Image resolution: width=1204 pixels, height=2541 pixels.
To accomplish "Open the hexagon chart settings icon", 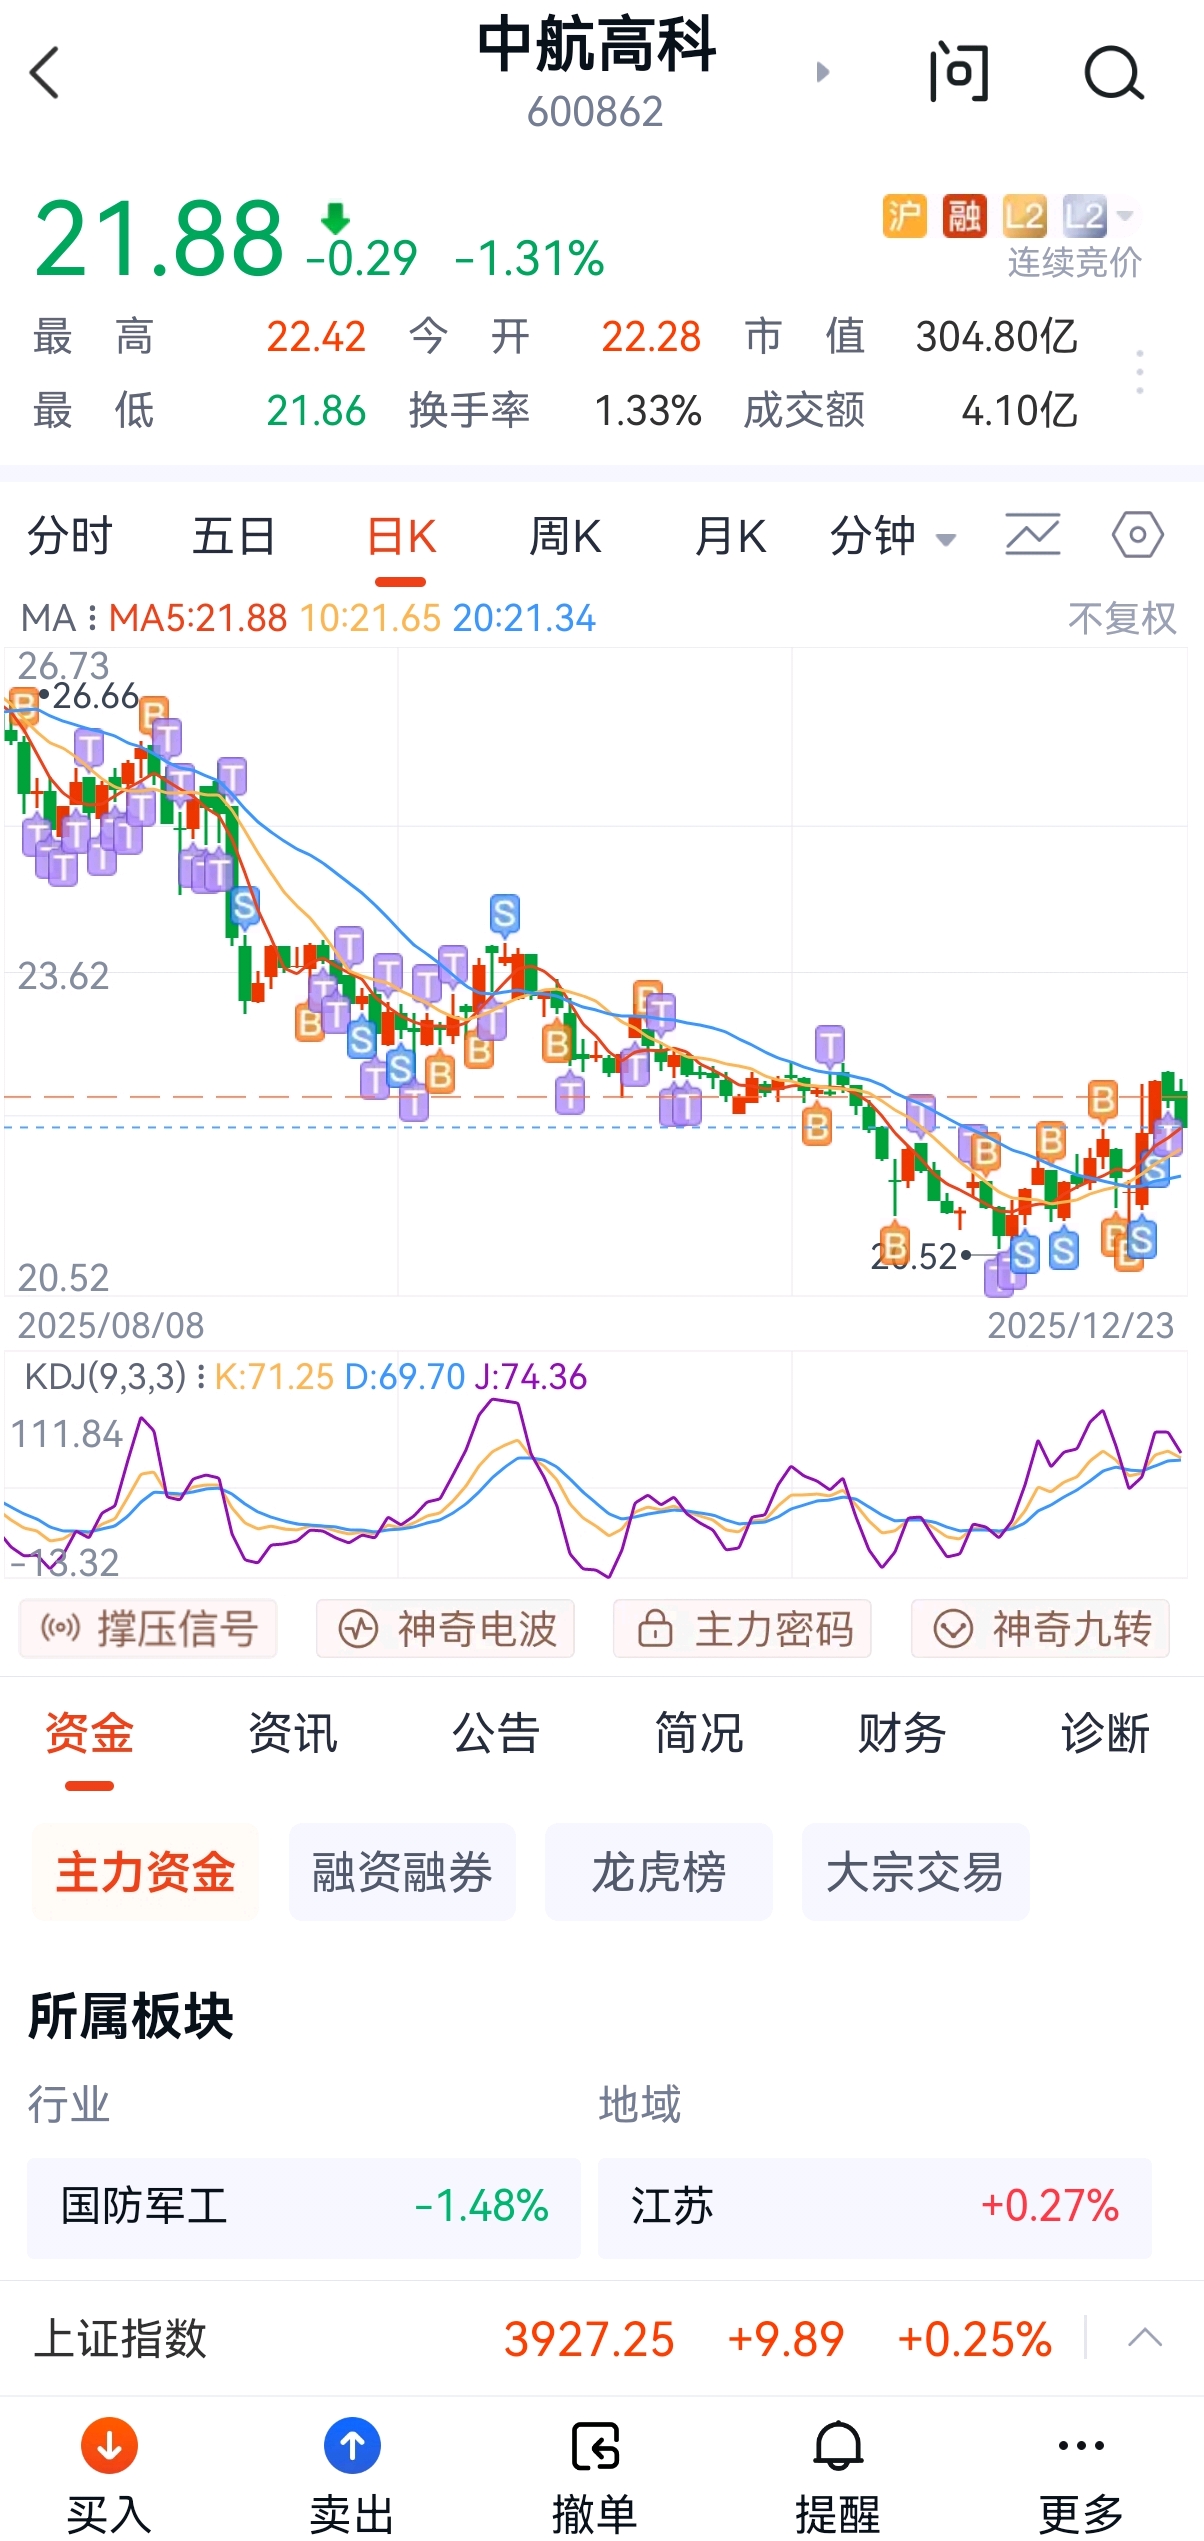I will click(1138, 535).
